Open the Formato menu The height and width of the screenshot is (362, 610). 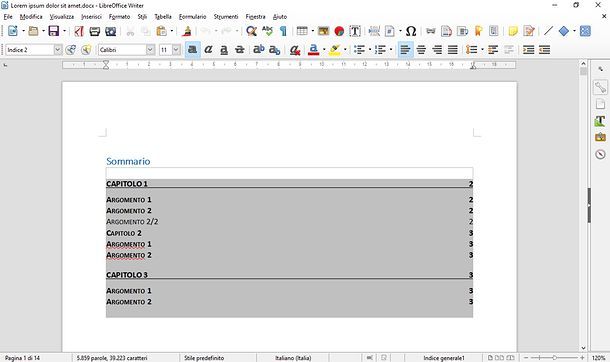[x=119, y=17]
